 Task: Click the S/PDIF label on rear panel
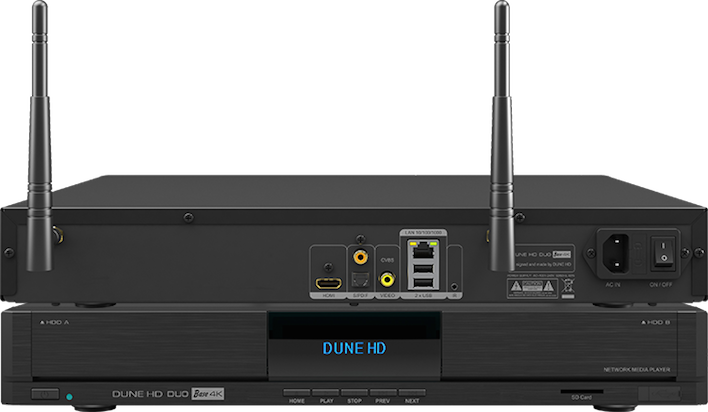coord(360,295)
